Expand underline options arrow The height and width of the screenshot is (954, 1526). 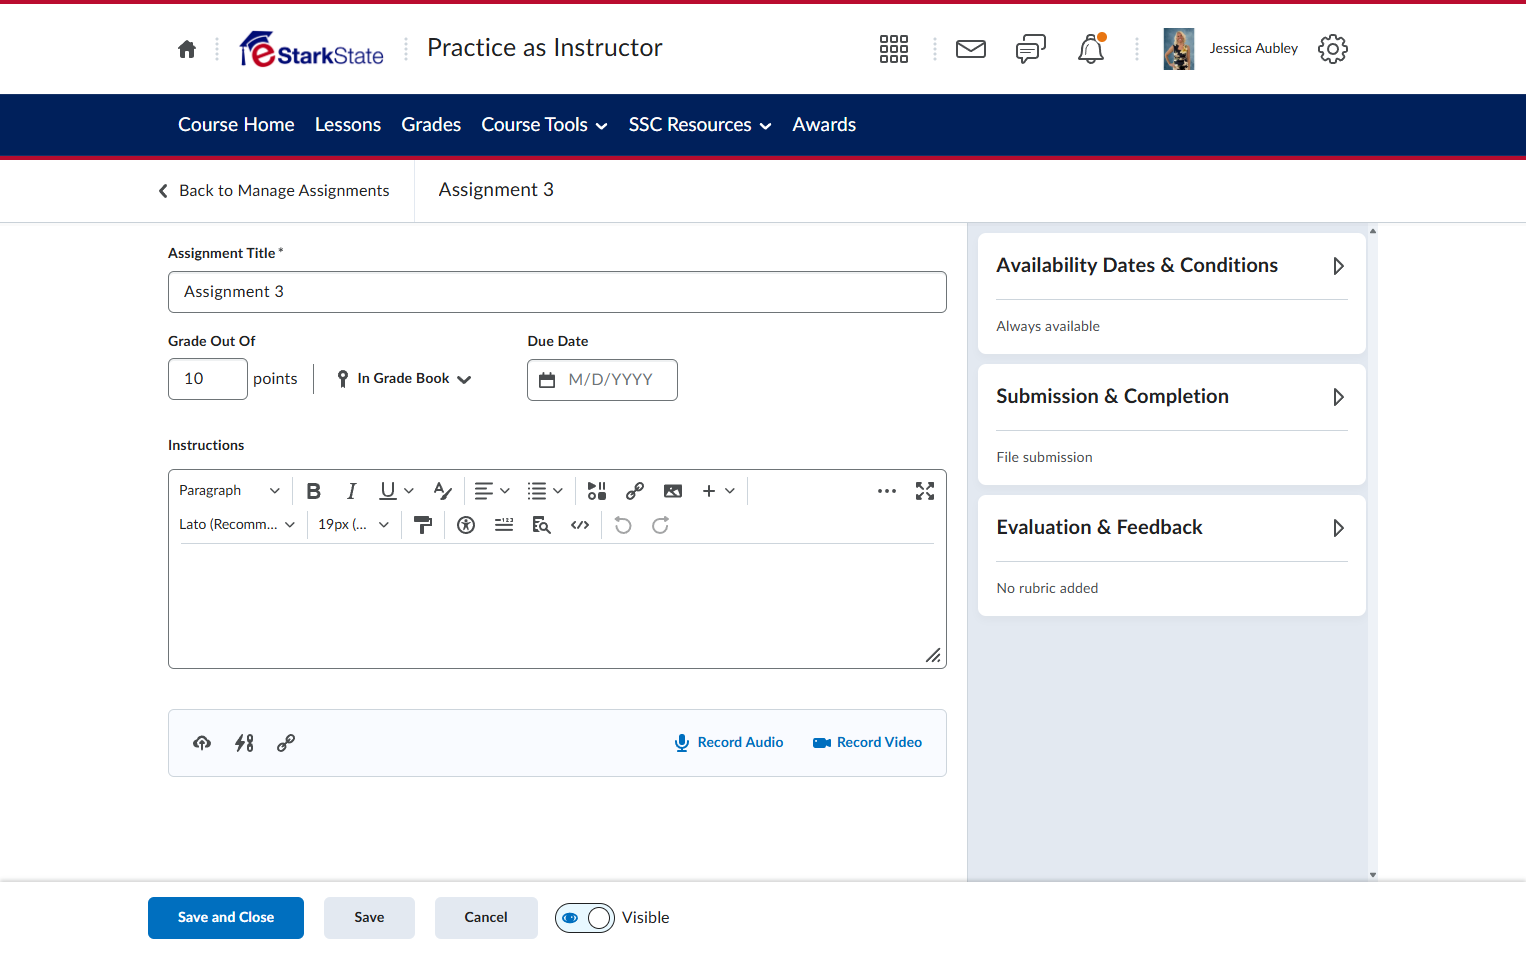click(409, 491)
